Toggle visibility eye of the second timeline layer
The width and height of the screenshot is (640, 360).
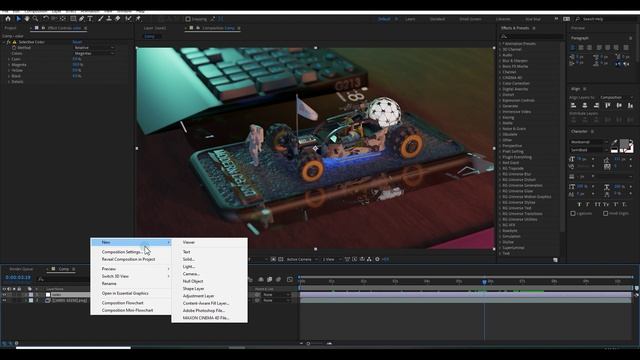point(4,300)
